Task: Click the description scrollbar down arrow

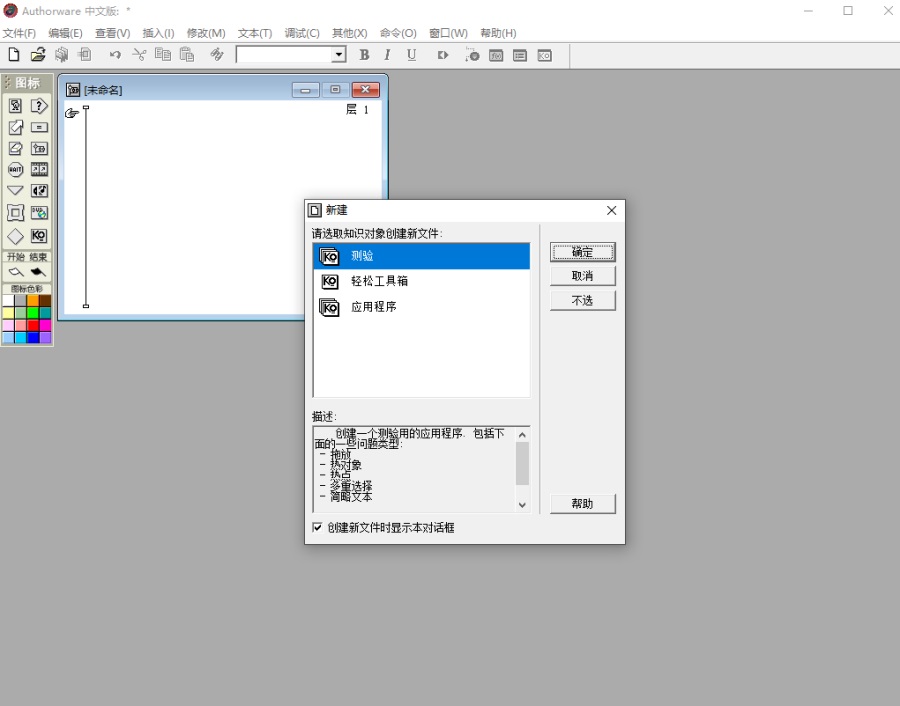Action: point(522,505)
